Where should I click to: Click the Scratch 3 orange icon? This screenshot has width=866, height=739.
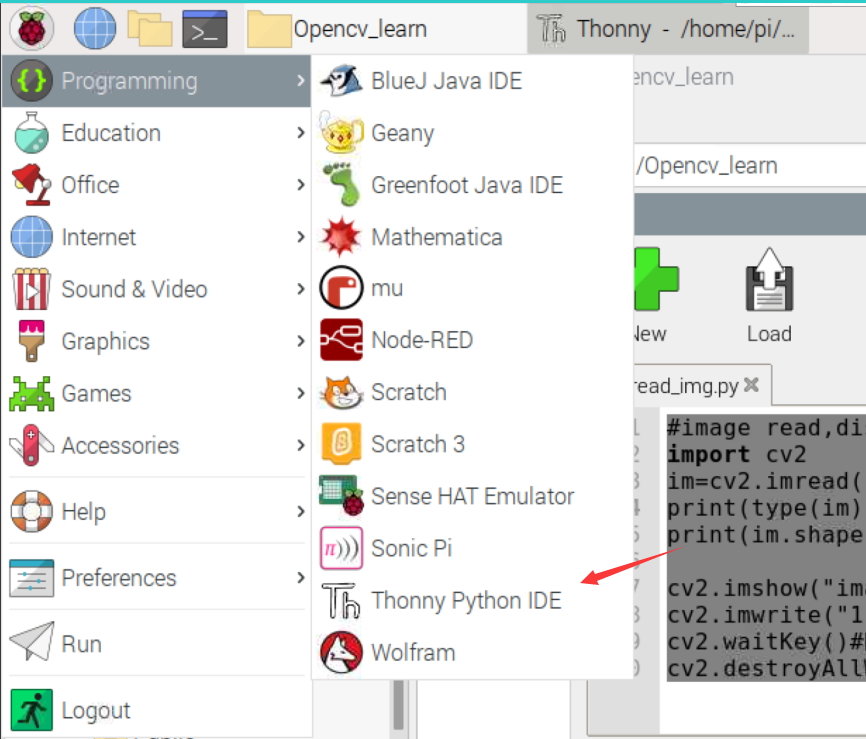tap(341, 444)
